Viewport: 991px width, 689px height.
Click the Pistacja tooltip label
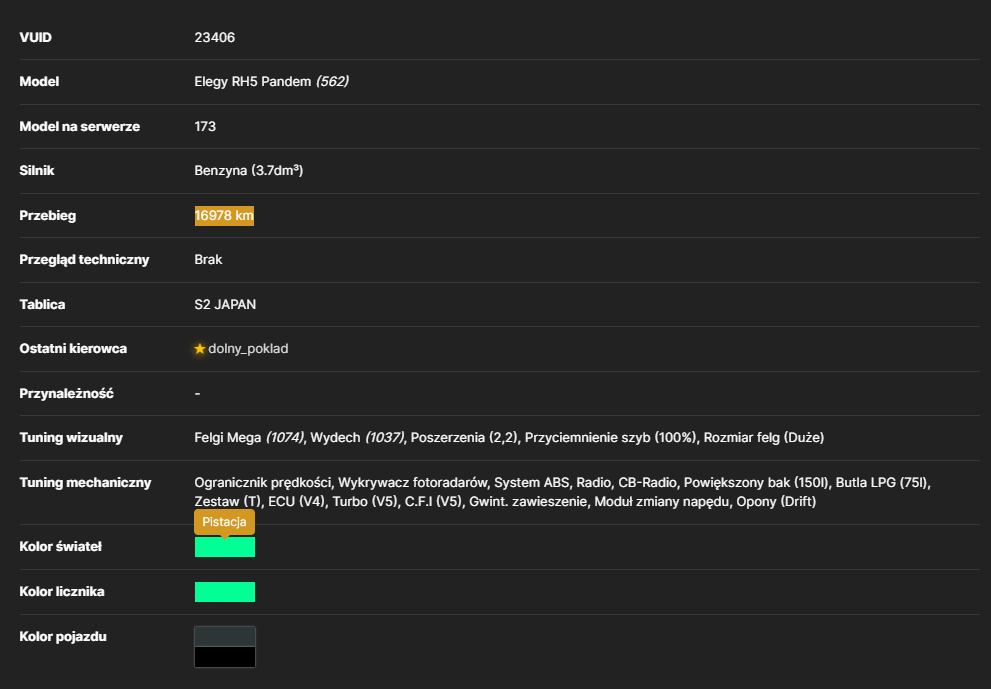[224, 522]
